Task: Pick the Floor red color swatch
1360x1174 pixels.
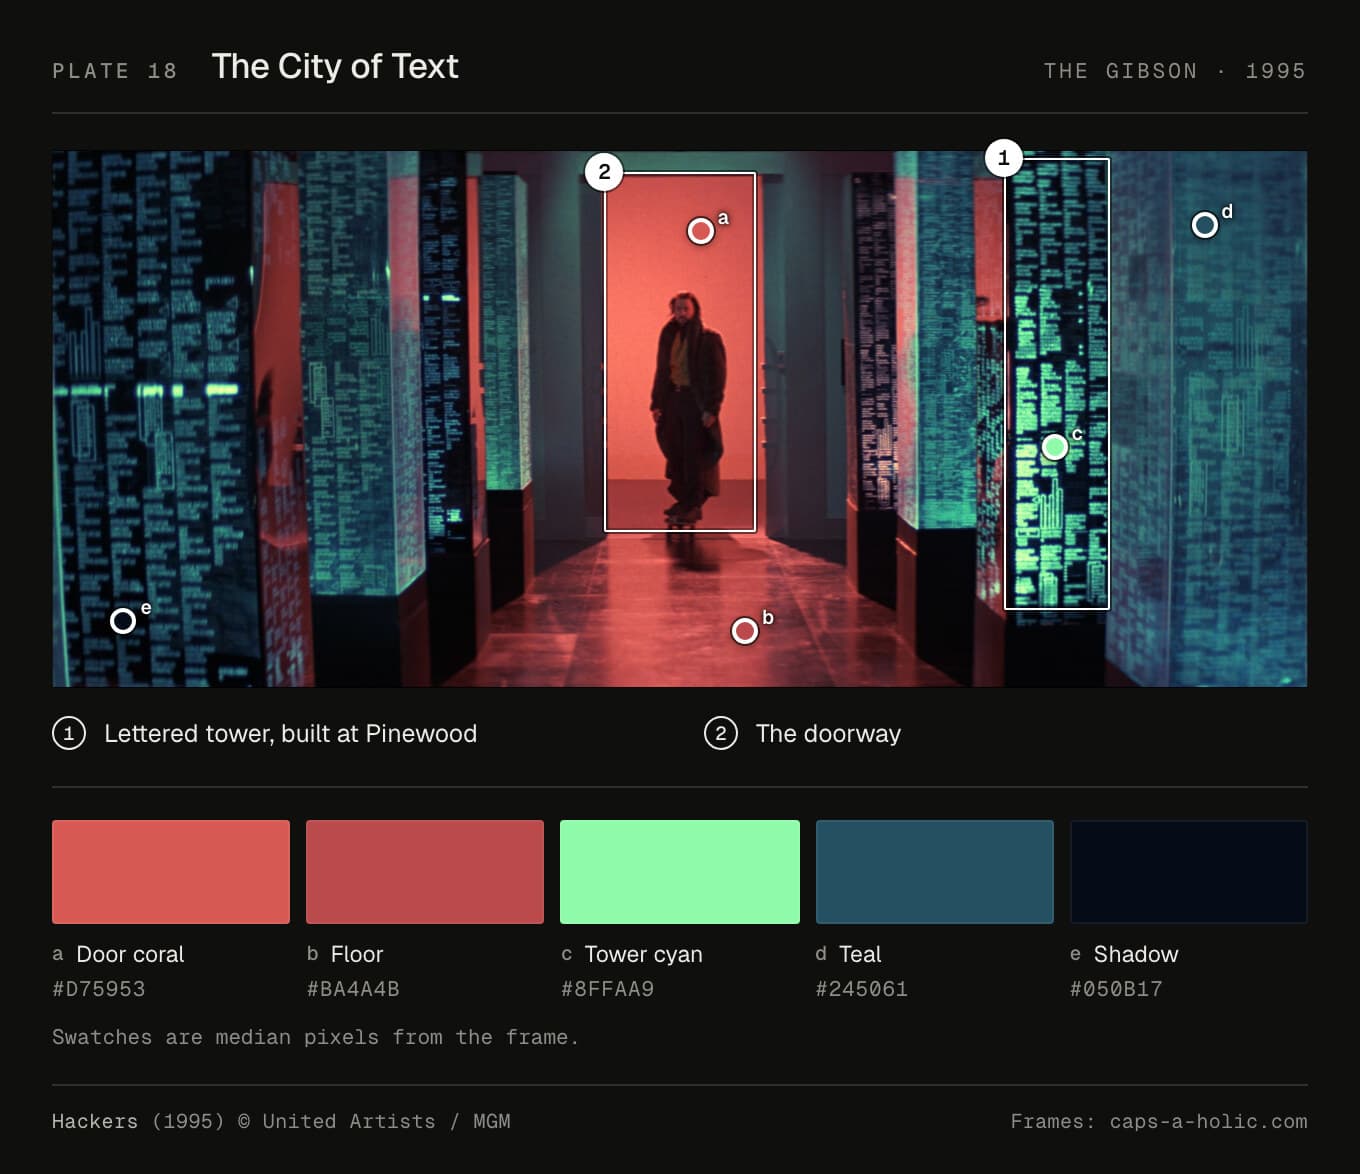Action: click(425, 872)
